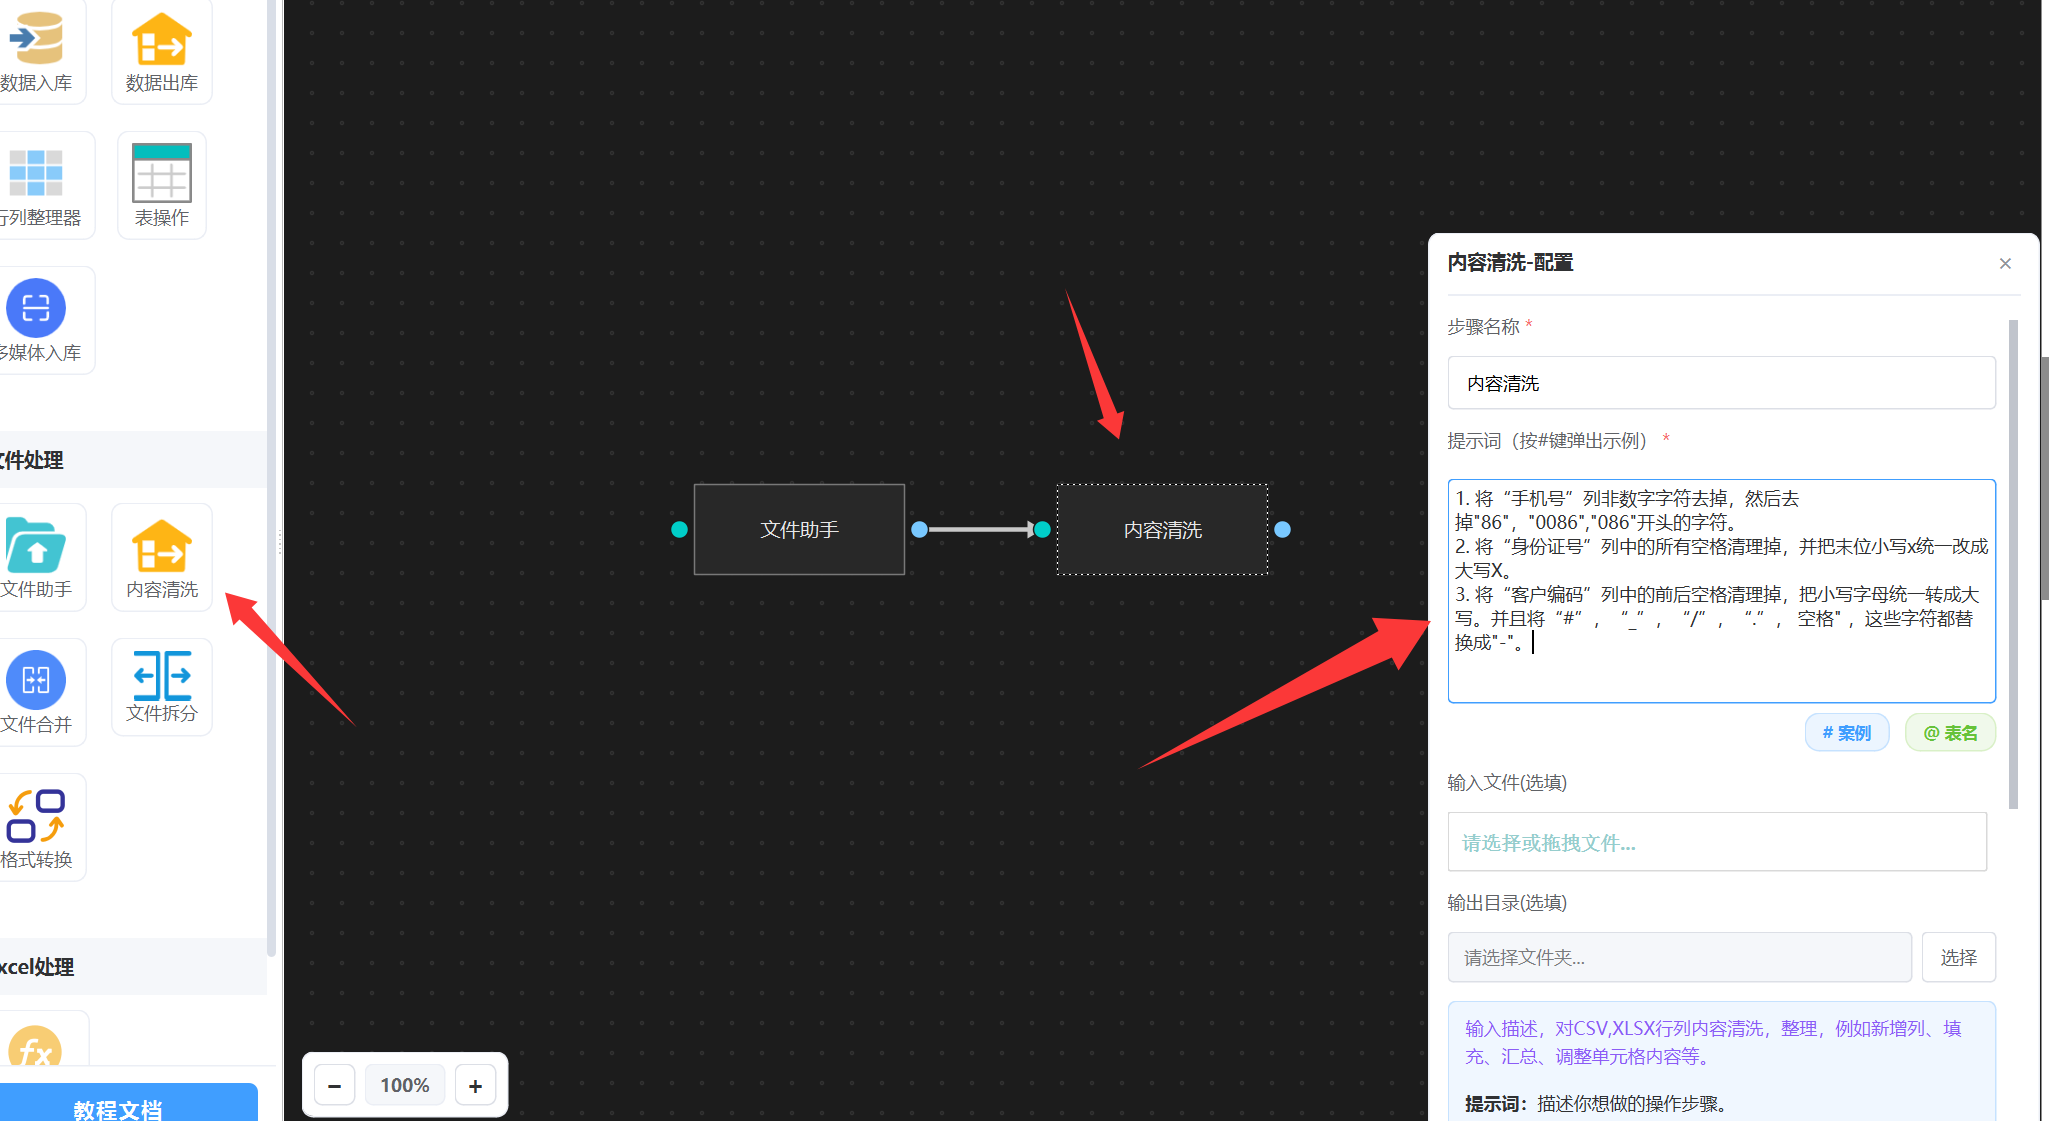
Task: Zoom out with the minus button
Action: point(335,1085)
